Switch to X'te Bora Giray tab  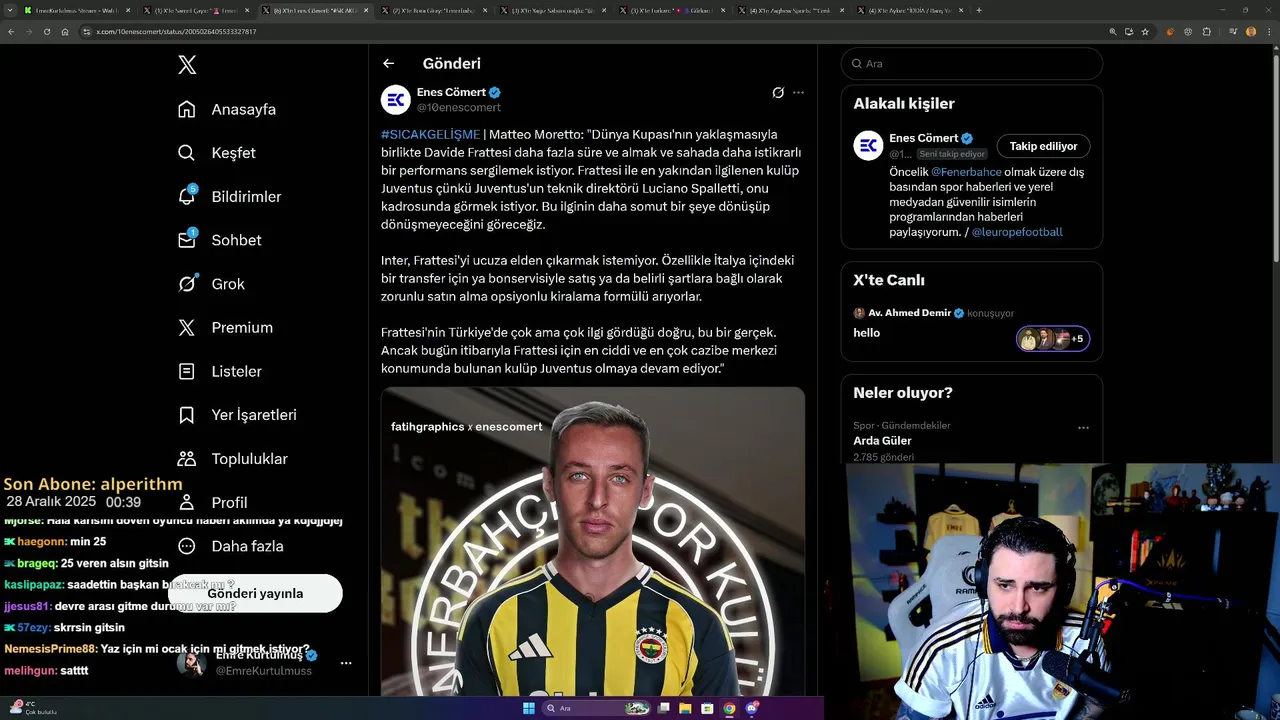434,10
